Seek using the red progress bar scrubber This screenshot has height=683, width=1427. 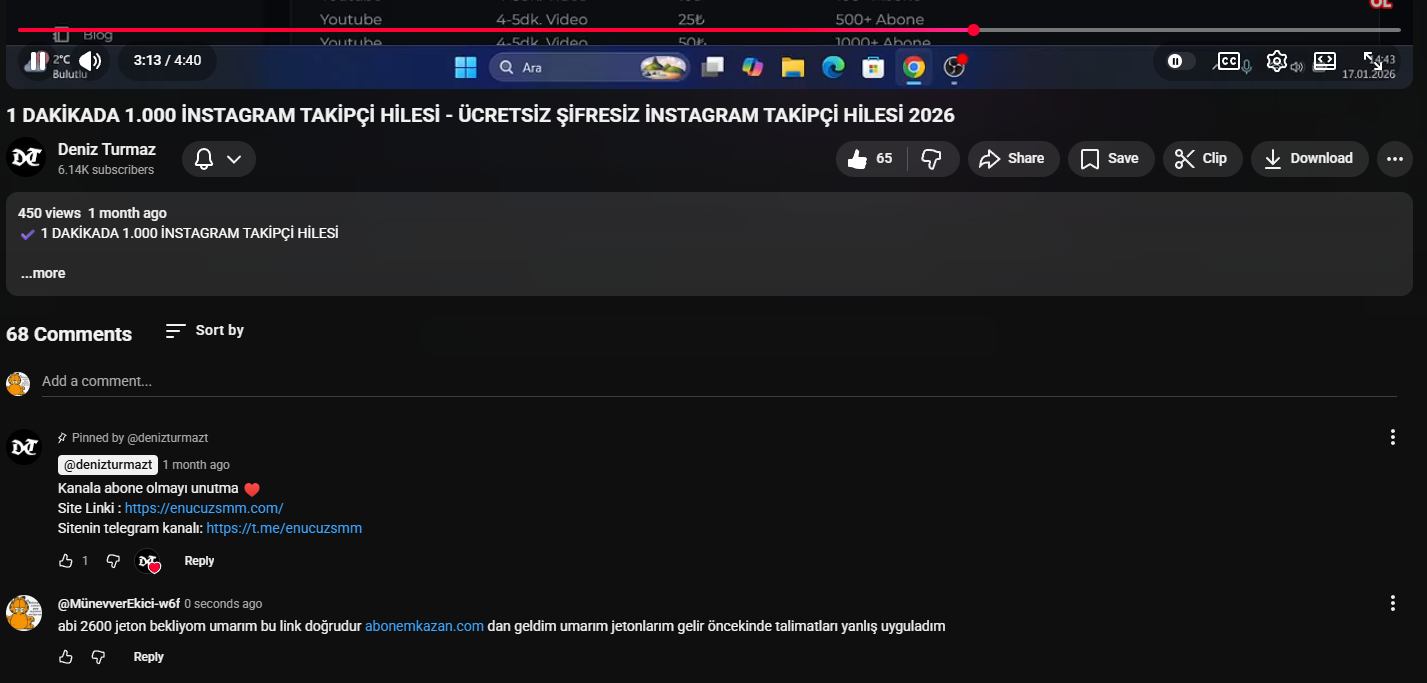[974, 30]
